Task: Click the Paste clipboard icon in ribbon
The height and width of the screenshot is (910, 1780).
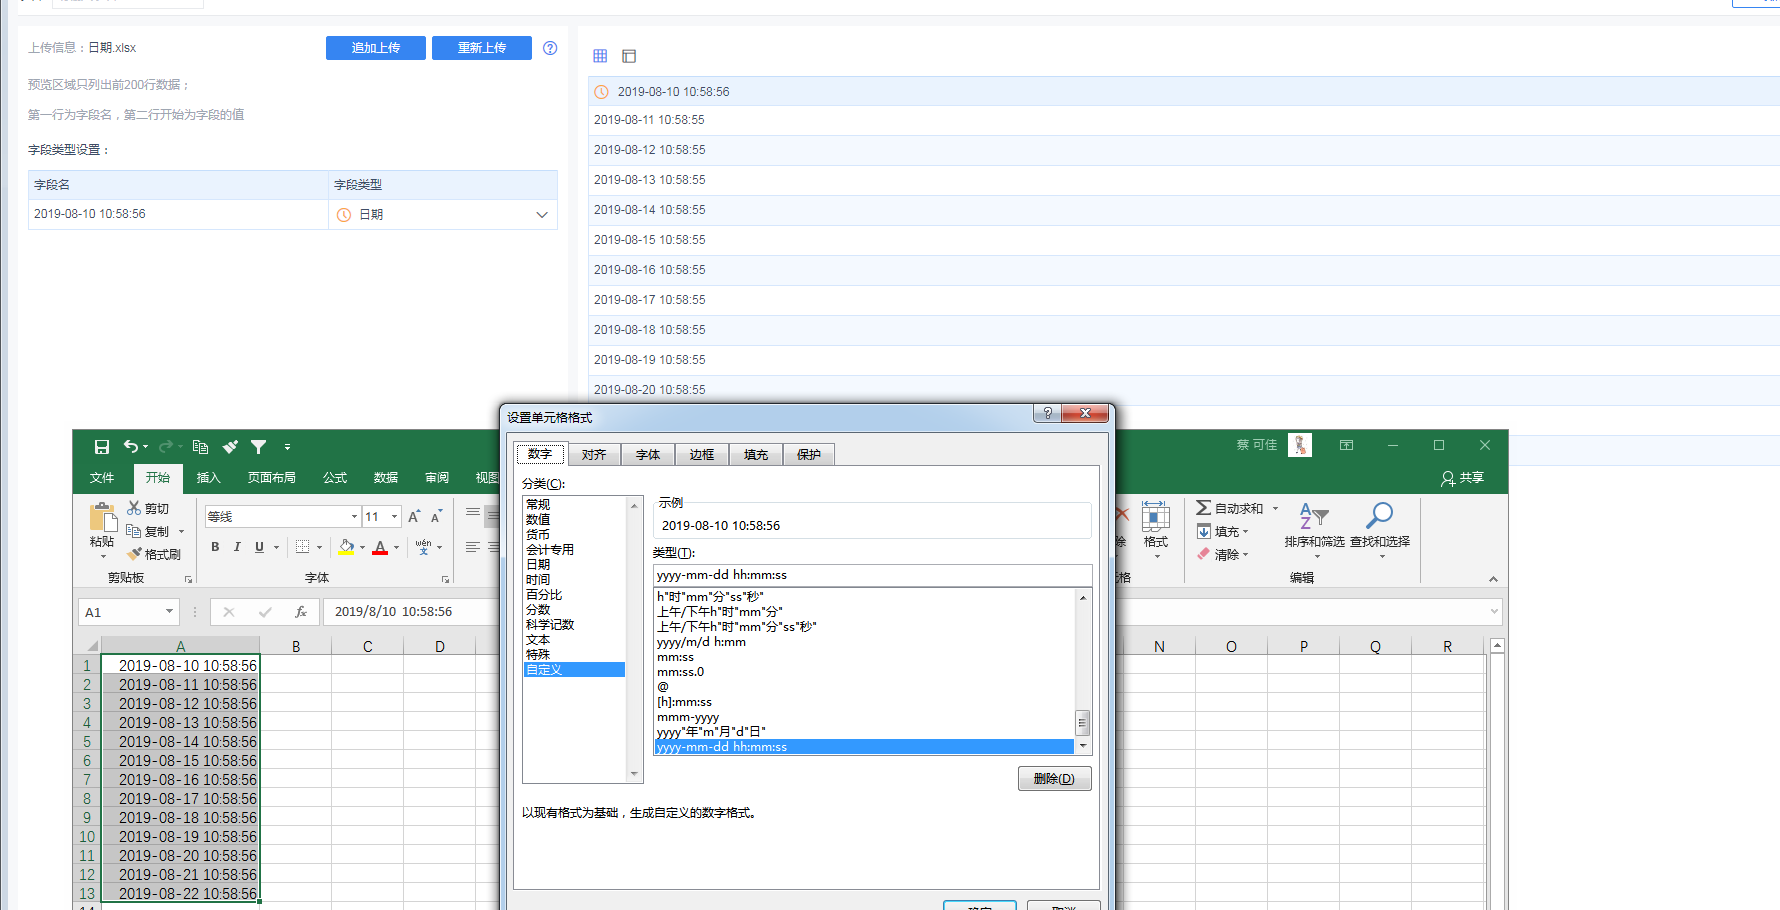Action: 102,517
